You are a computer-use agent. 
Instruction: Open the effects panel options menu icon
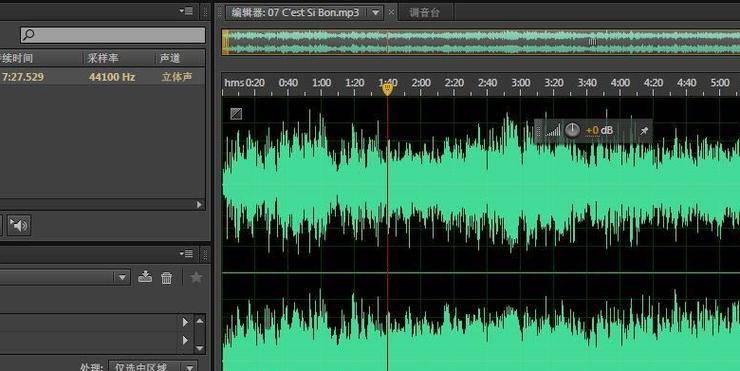(186, 254)
